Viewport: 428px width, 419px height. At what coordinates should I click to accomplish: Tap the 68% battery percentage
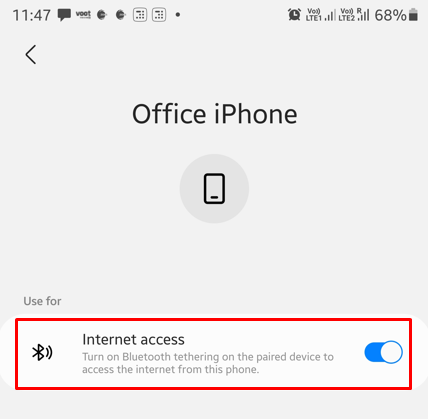[x=391, y=15]
